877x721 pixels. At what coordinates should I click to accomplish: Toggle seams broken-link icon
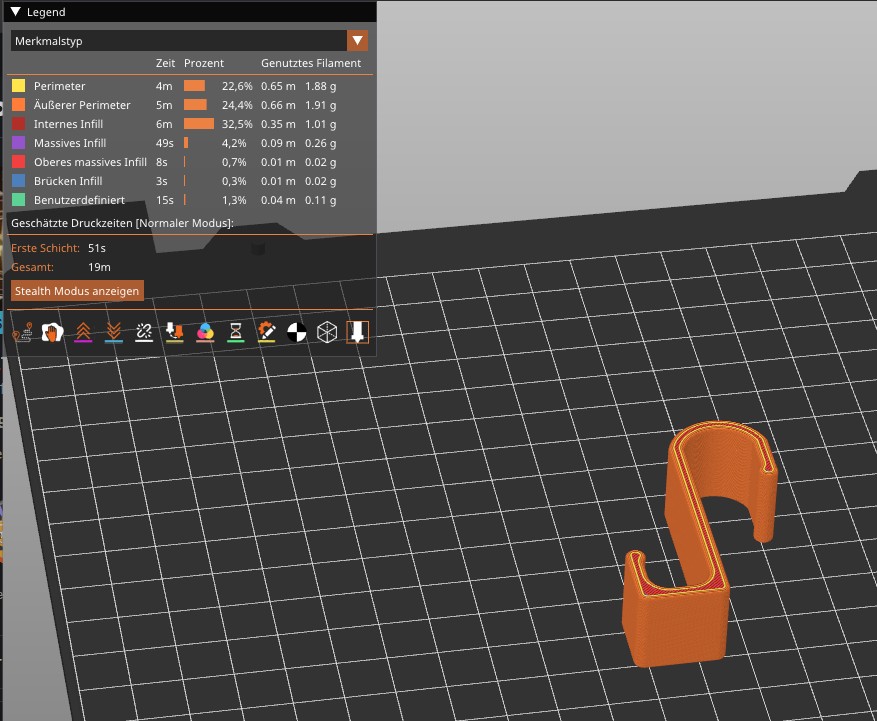[x=144, y=332]
